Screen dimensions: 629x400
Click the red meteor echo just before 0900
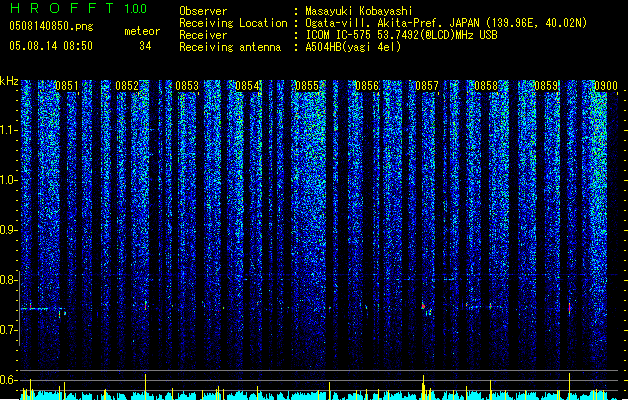pos(569,308)
